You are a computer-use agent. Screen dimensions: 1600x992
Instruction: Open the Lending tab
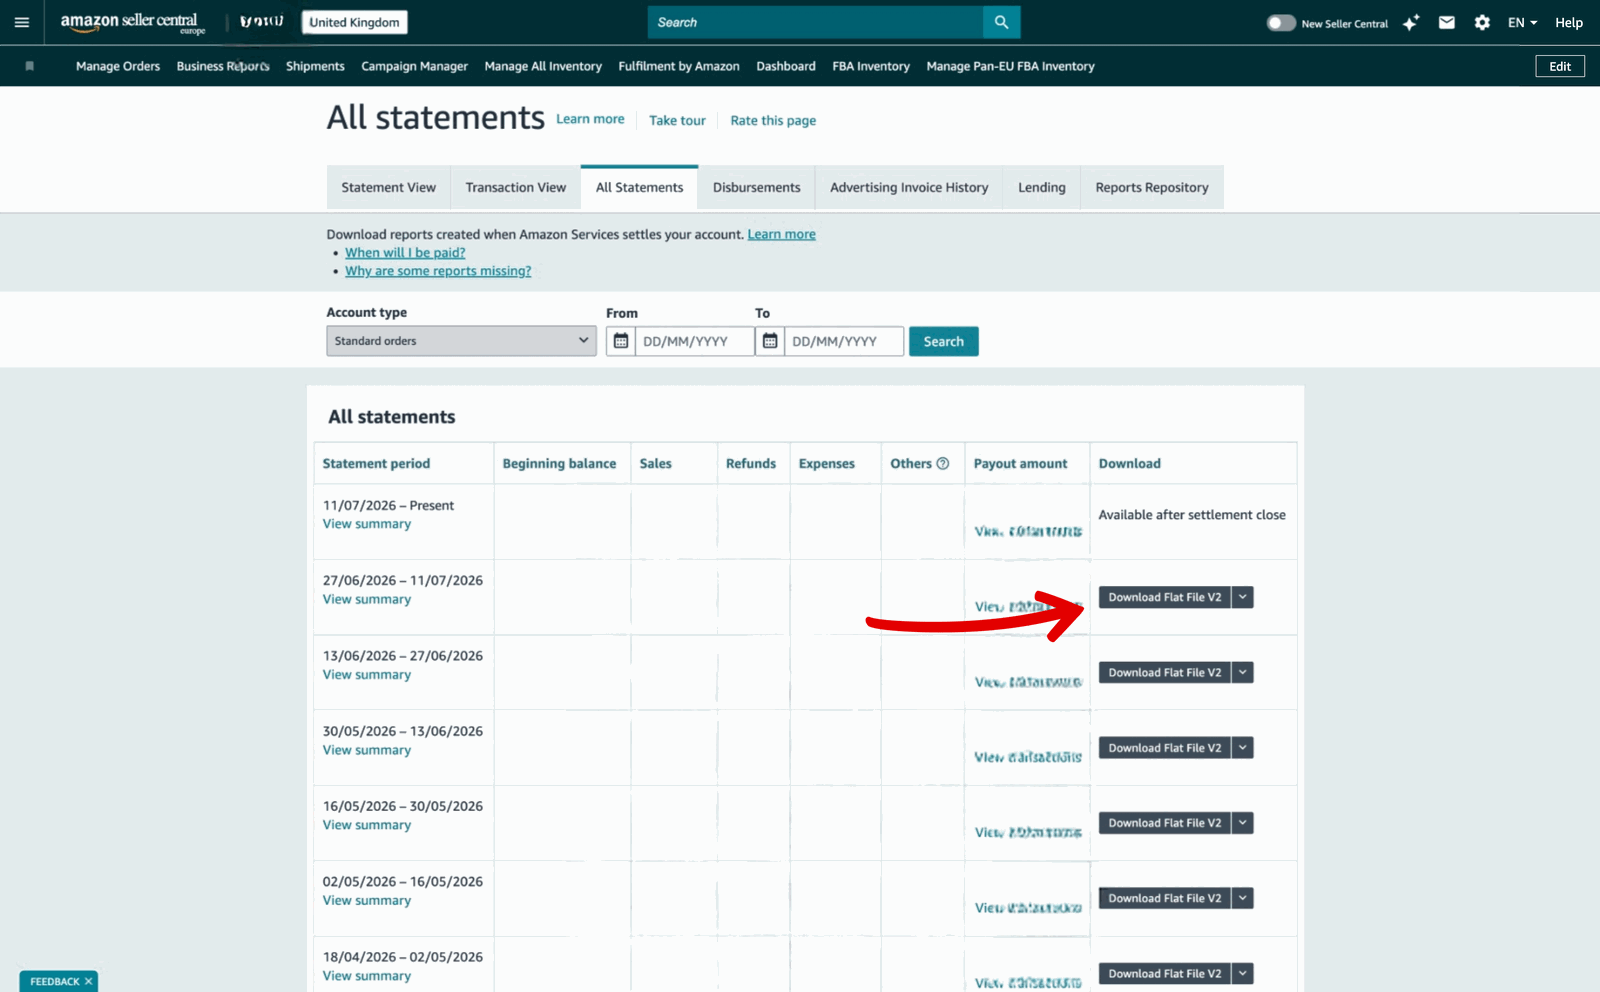(1041, 187)
